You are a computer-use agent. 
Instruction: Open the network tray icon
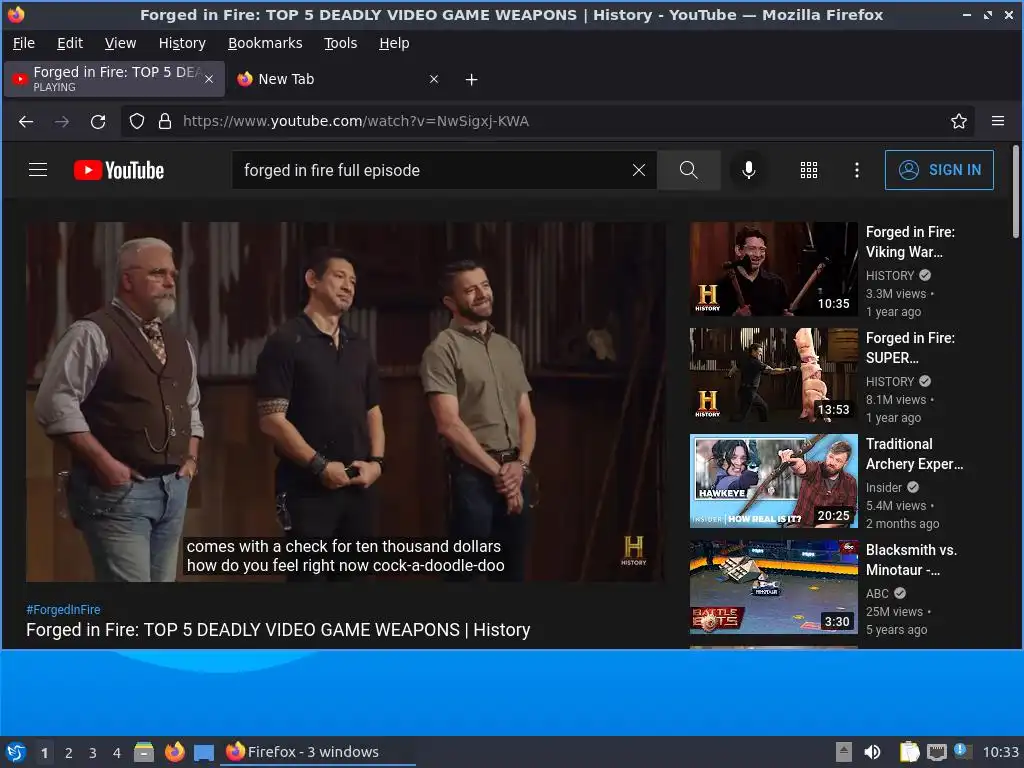click(x=936, y=752)
